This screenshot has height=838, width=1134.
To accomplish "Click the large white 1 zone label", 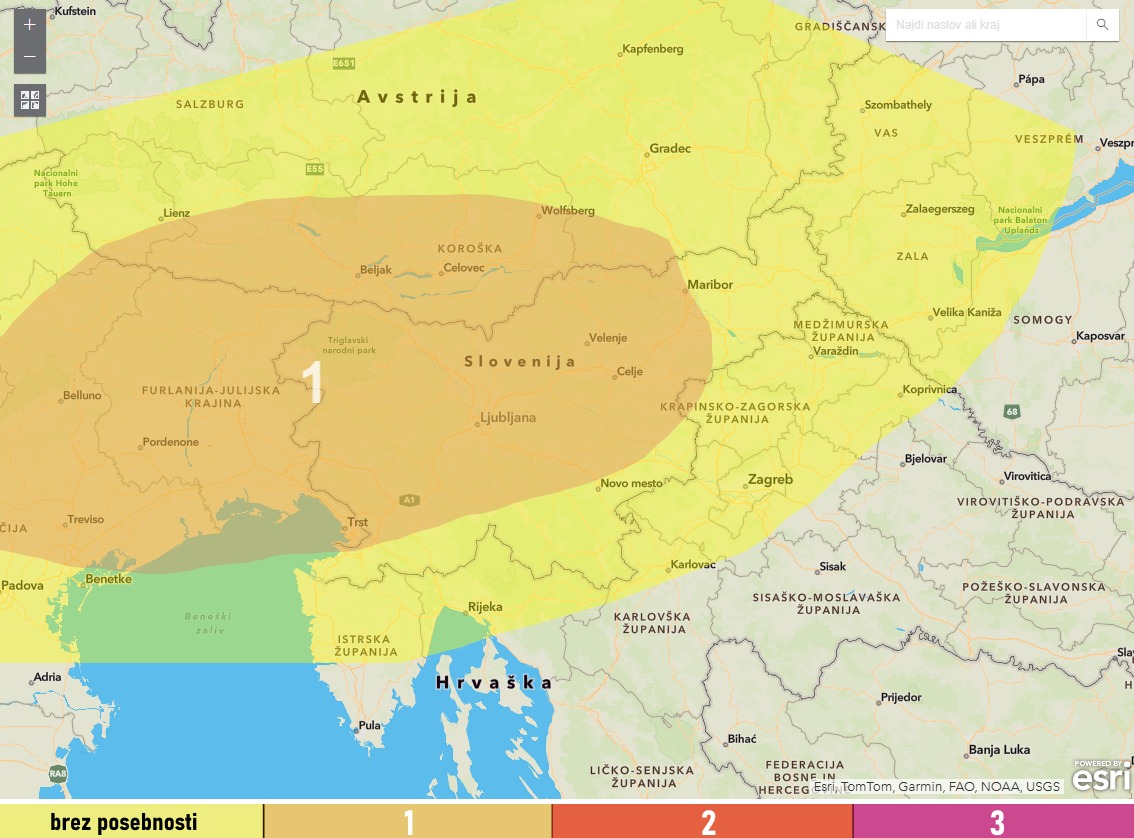I will click(313, 382).
